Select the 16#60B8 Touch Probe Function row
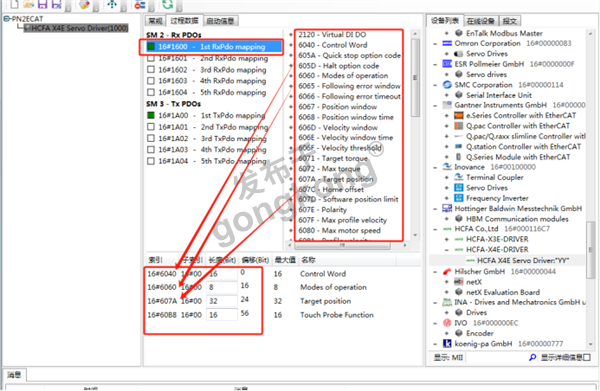The height and width of the screenshot is (391, 600). (260, 315)
